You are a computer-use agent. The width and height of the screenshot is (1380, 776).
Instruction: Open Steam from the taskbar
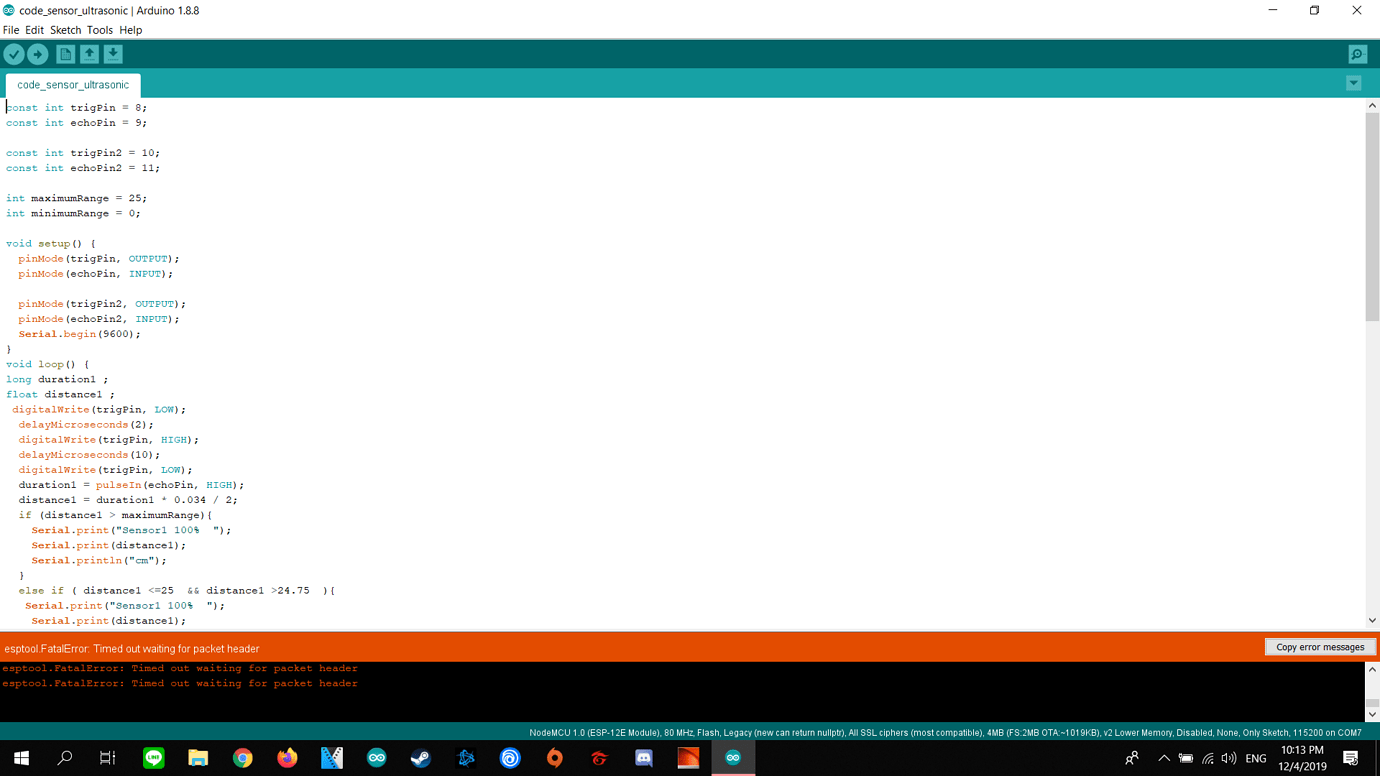point(421,758)
